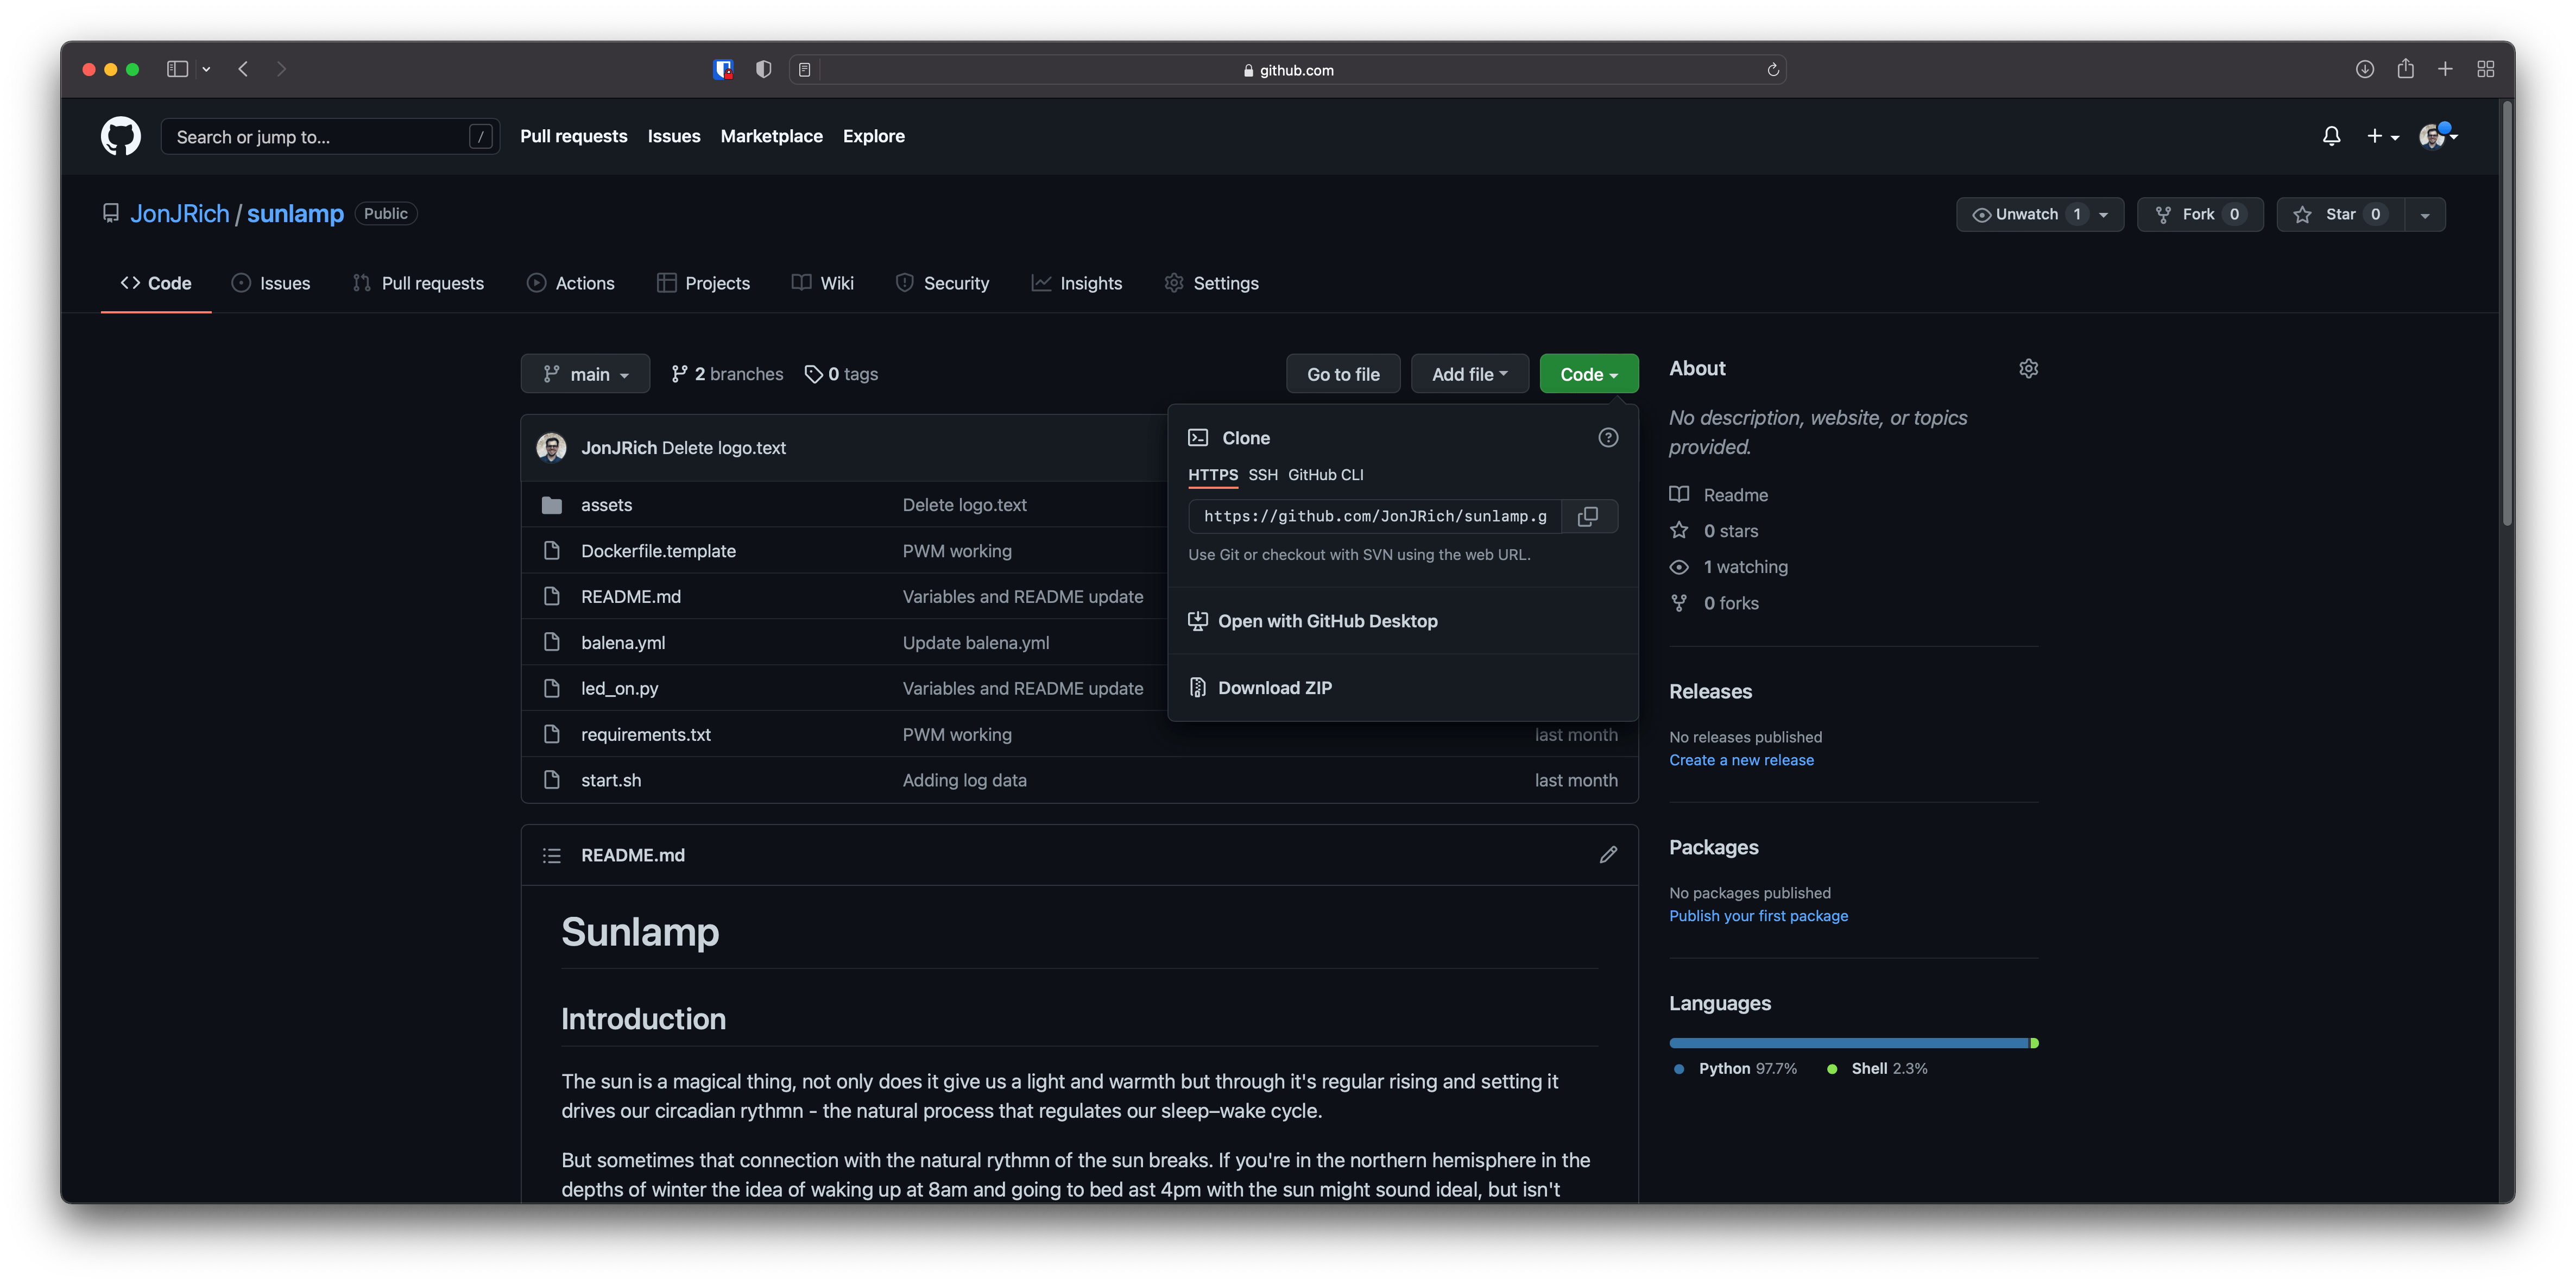
Task: Copy the HTTPS clone URL
Action: tap(1588, 516)
